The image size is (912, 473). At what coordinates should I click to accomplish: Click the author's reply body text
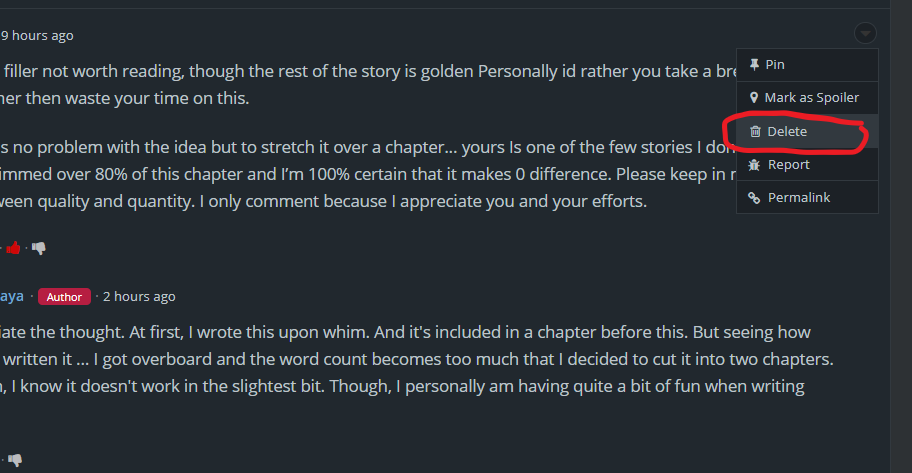(400, 358)
